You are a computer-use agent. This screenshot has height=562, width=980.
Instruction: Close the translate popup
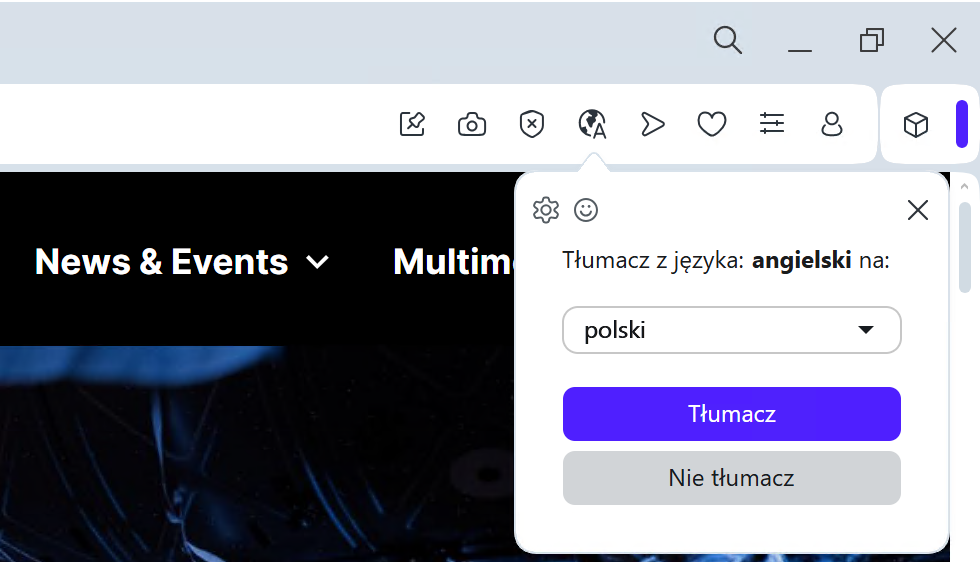[x=918, y=210]
